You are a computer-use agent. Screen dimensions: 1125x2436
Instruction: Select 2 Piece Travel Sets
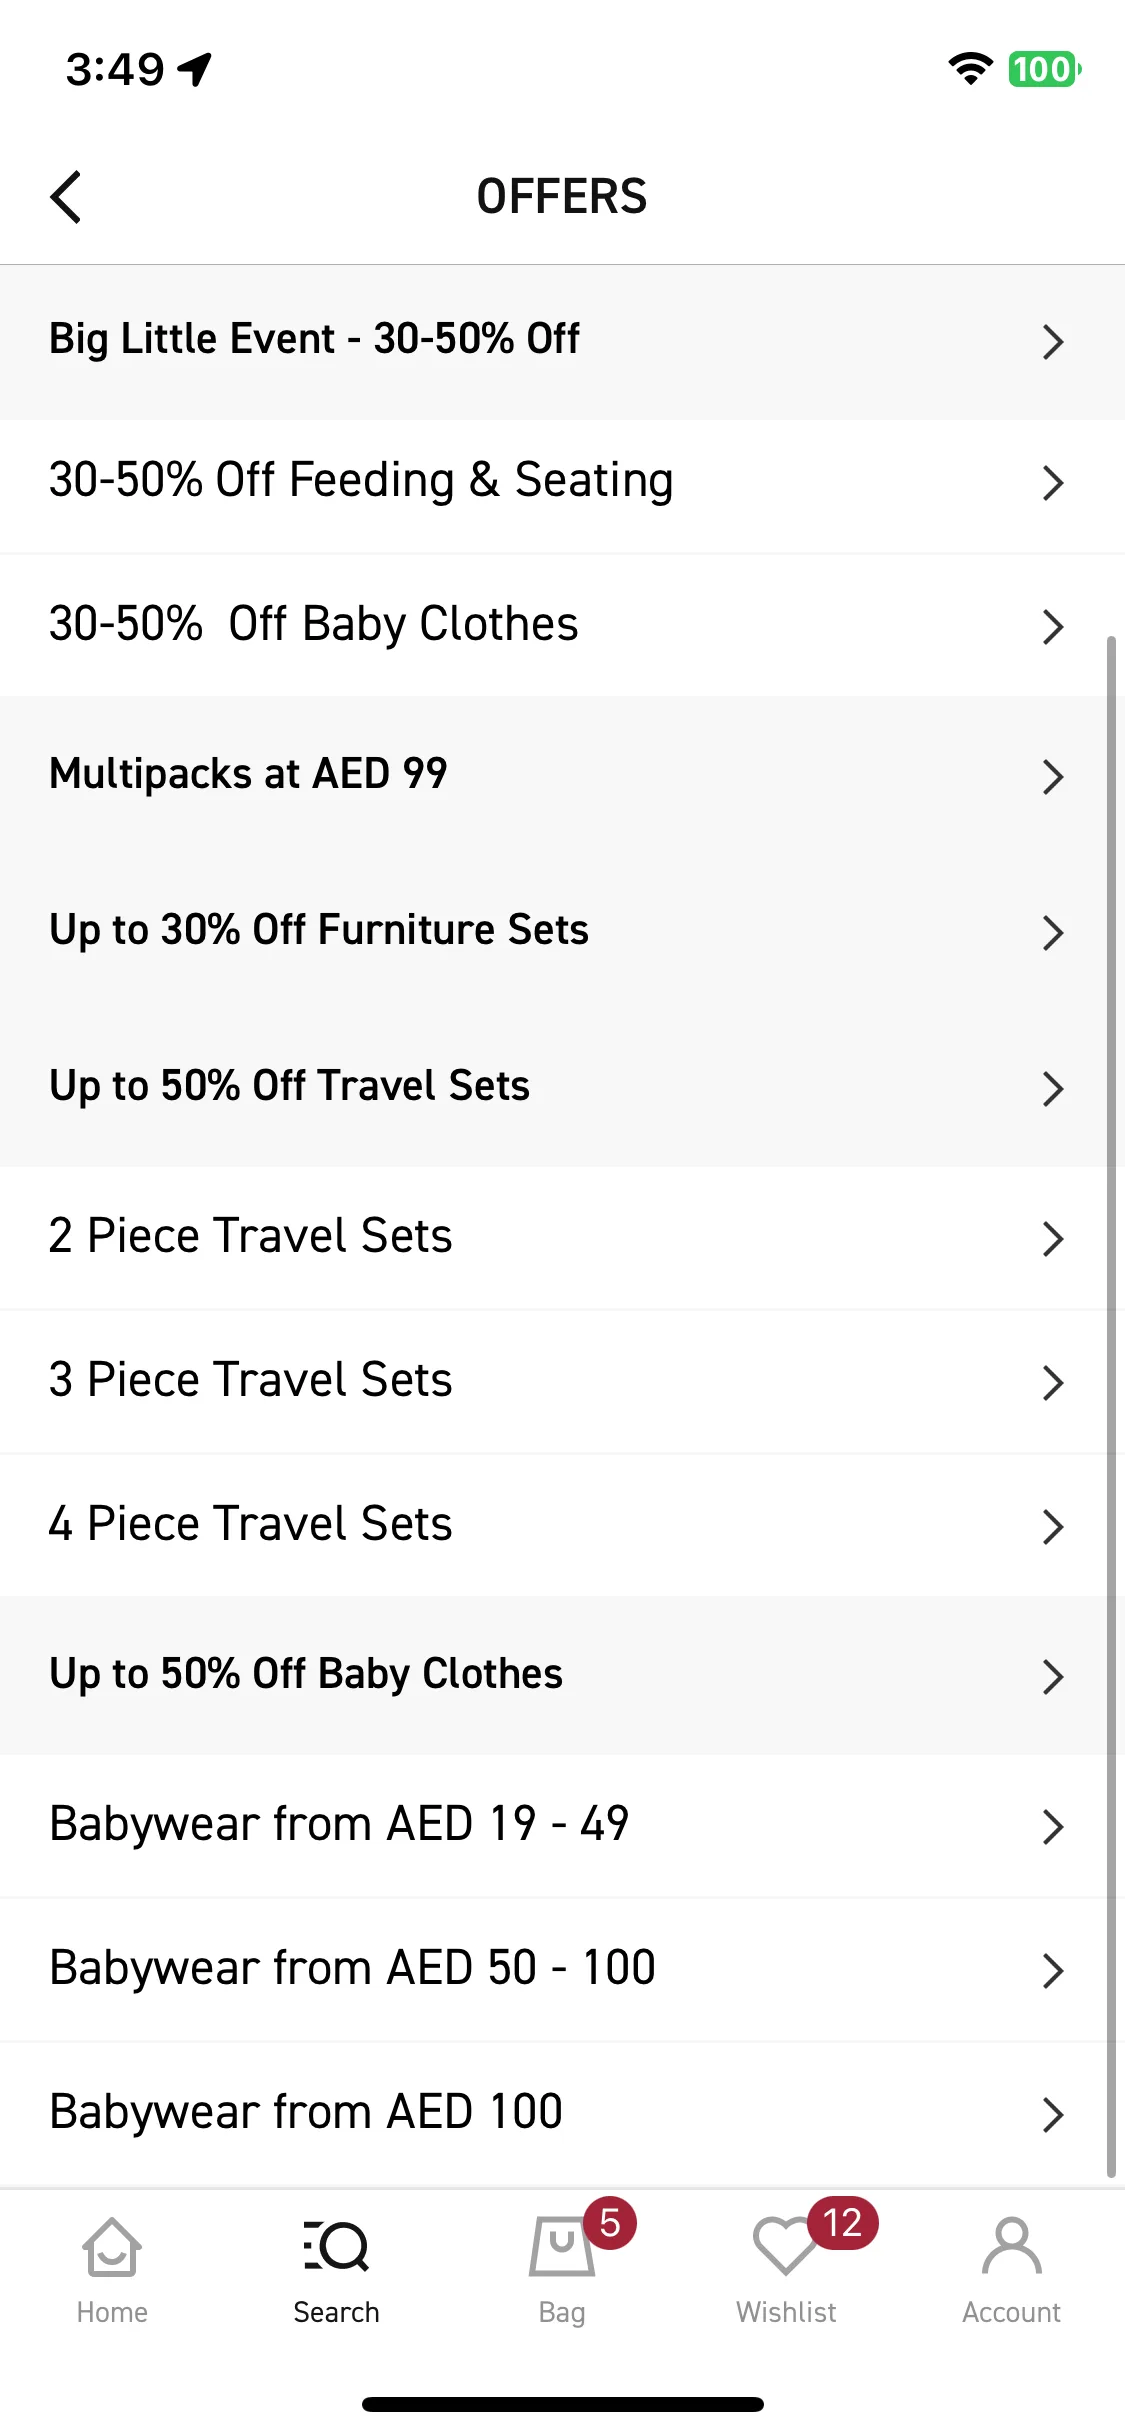pos(562,1238)
